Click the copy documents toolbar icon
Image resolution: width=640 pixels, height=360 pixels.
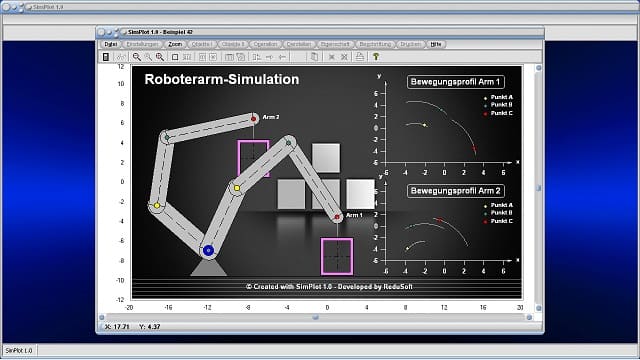pos(314,57)
